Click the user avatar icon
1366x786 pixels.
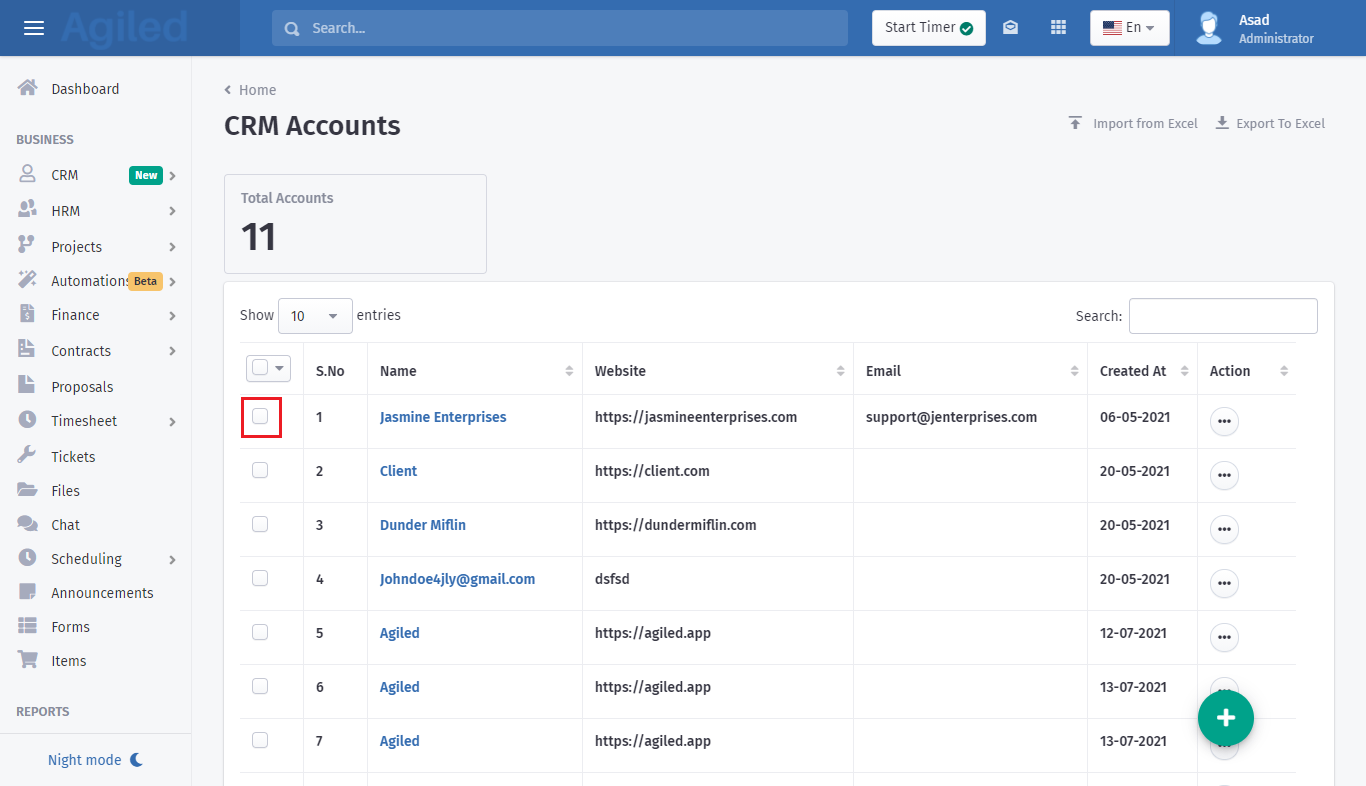pyautogui.click(x=1209, y=28)
